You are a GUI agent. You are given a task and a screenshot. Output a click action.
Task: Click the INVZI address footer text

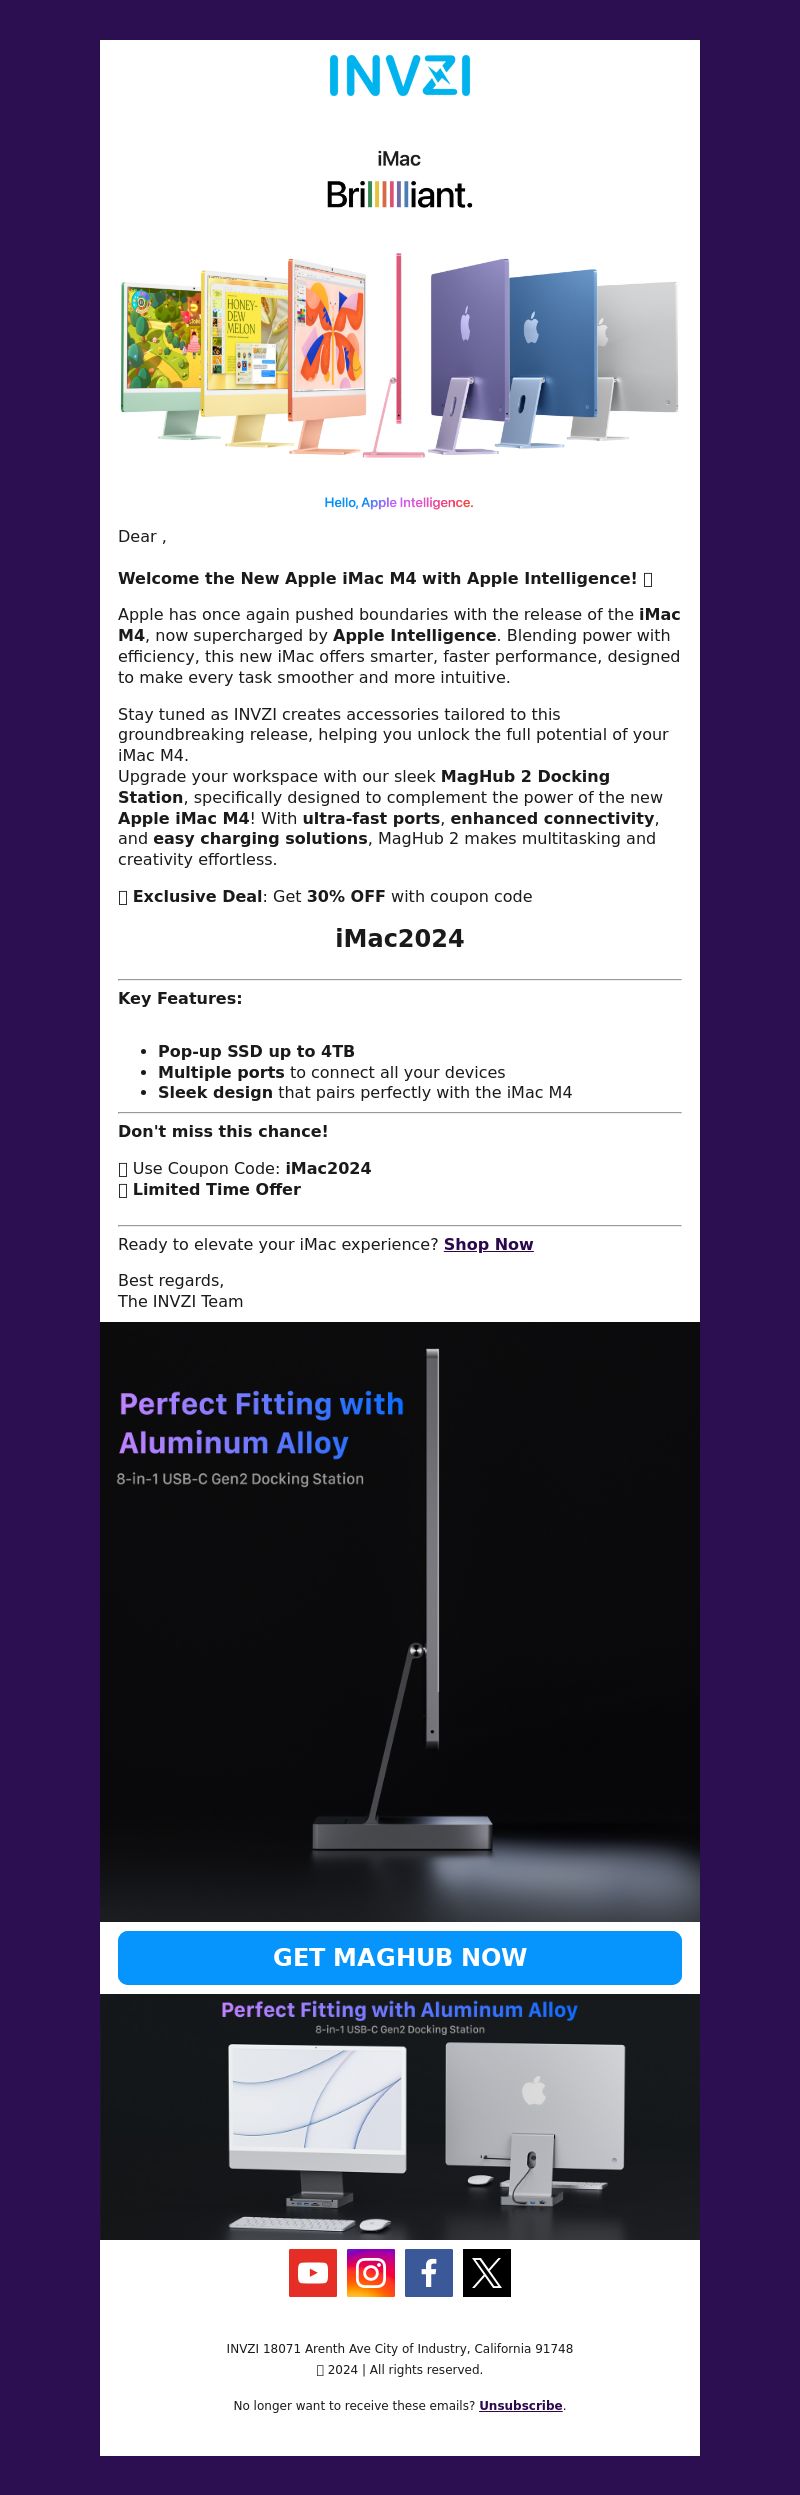point(400,2348)
